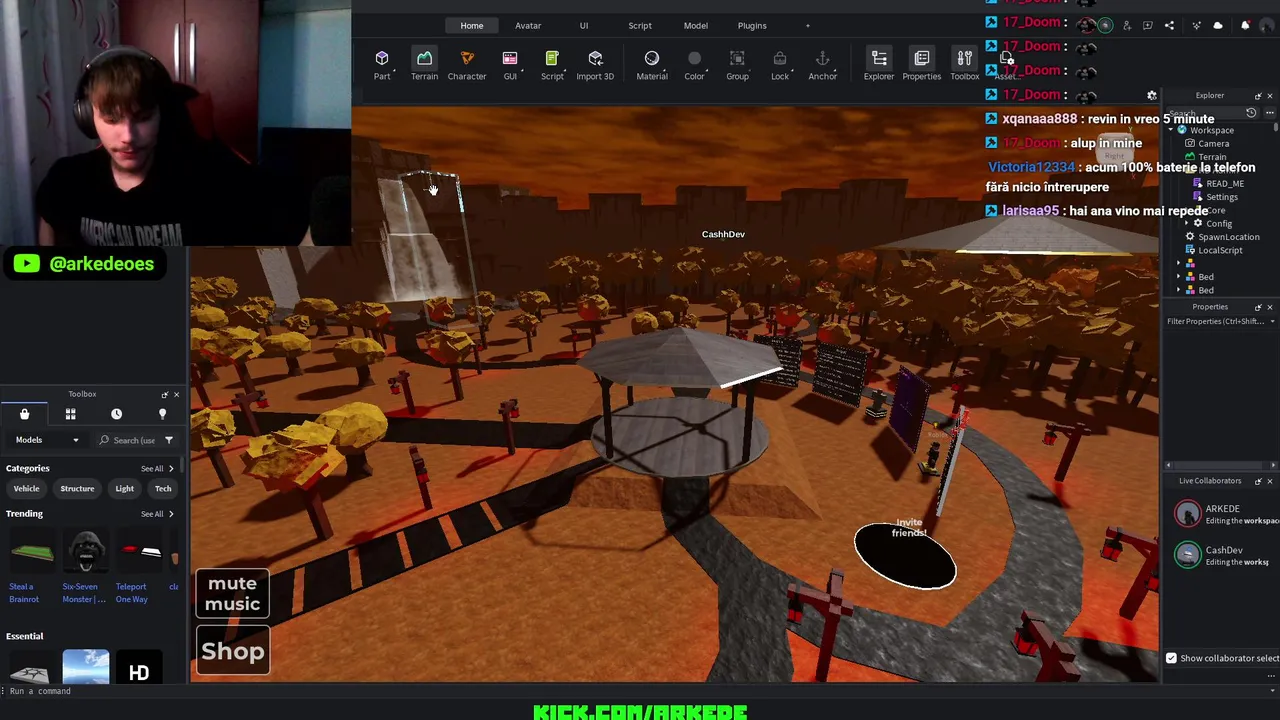The image size is (1280, 720).
Task: Open the Models category dropdown
Action: pyautogui.click(x=47, y=440)
